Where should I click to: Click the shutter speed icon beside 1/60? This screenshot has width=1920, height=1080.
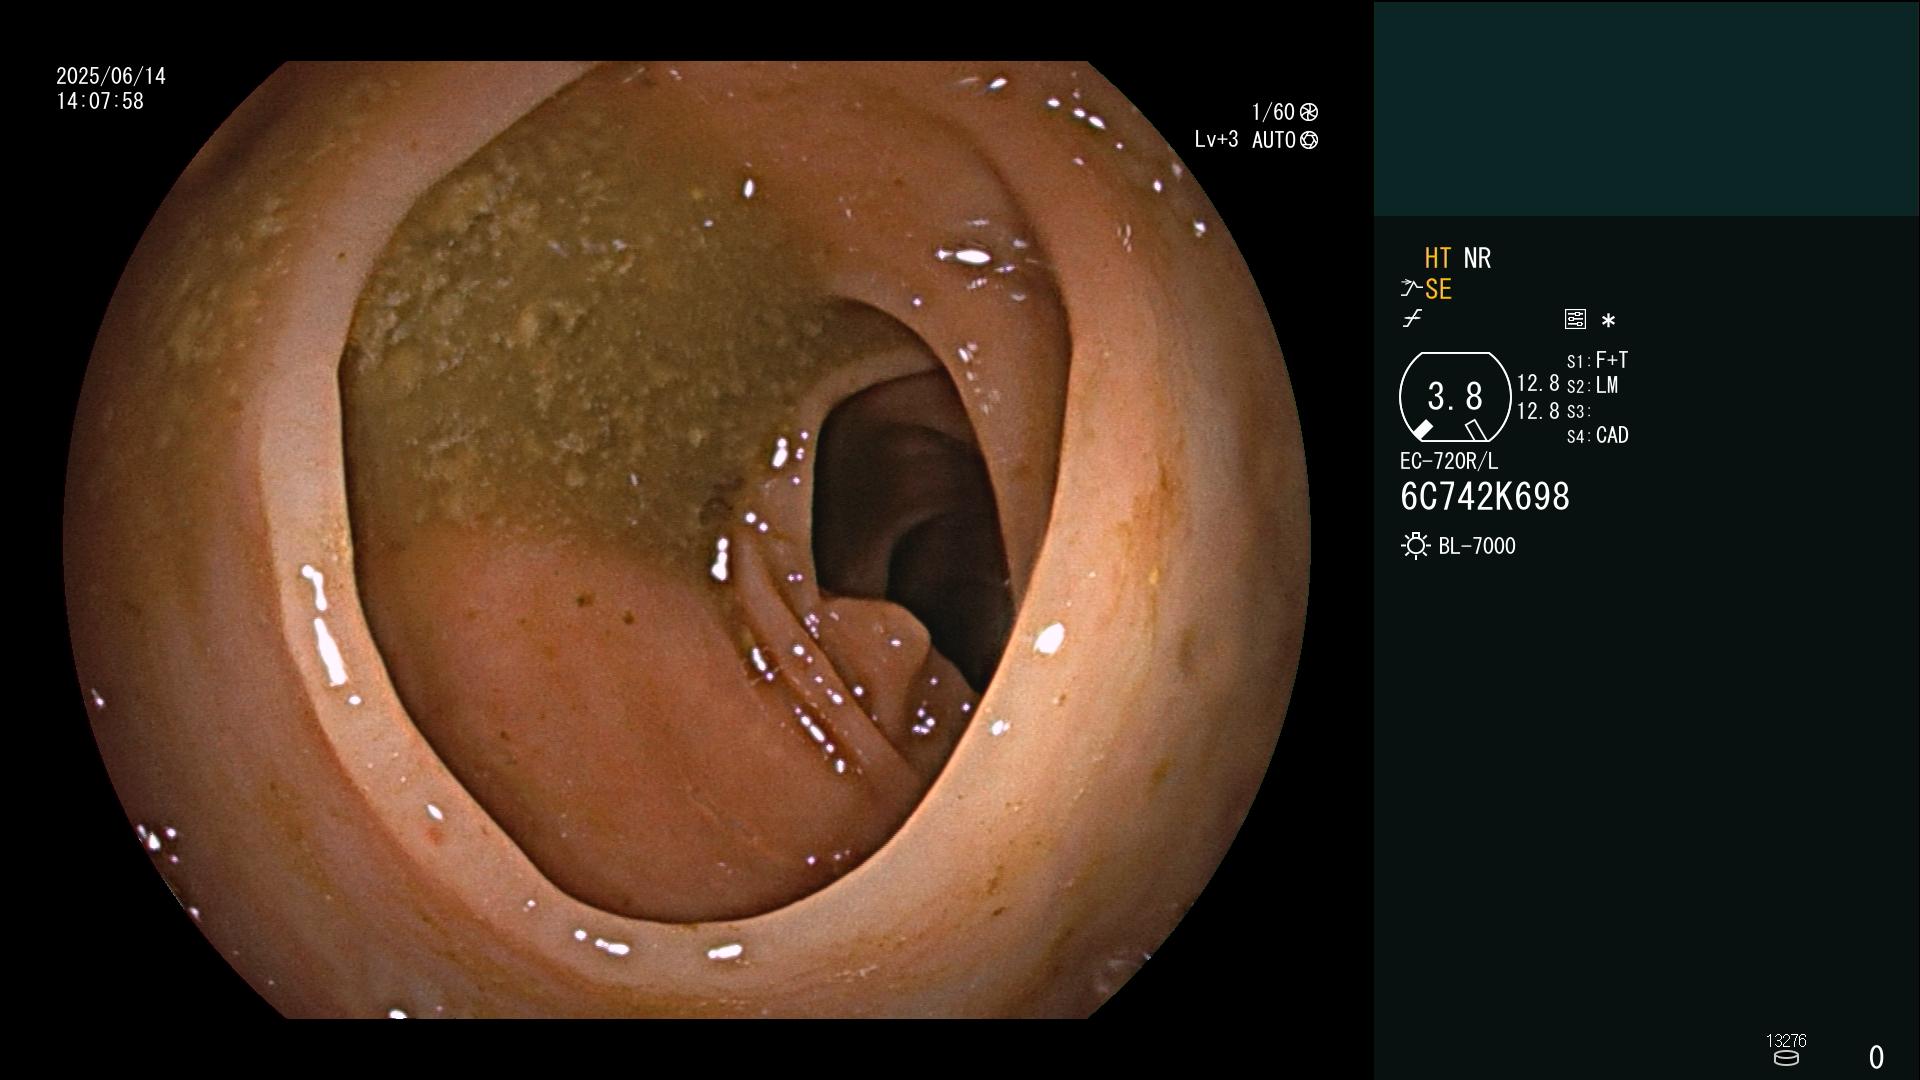coord(1309,112)
